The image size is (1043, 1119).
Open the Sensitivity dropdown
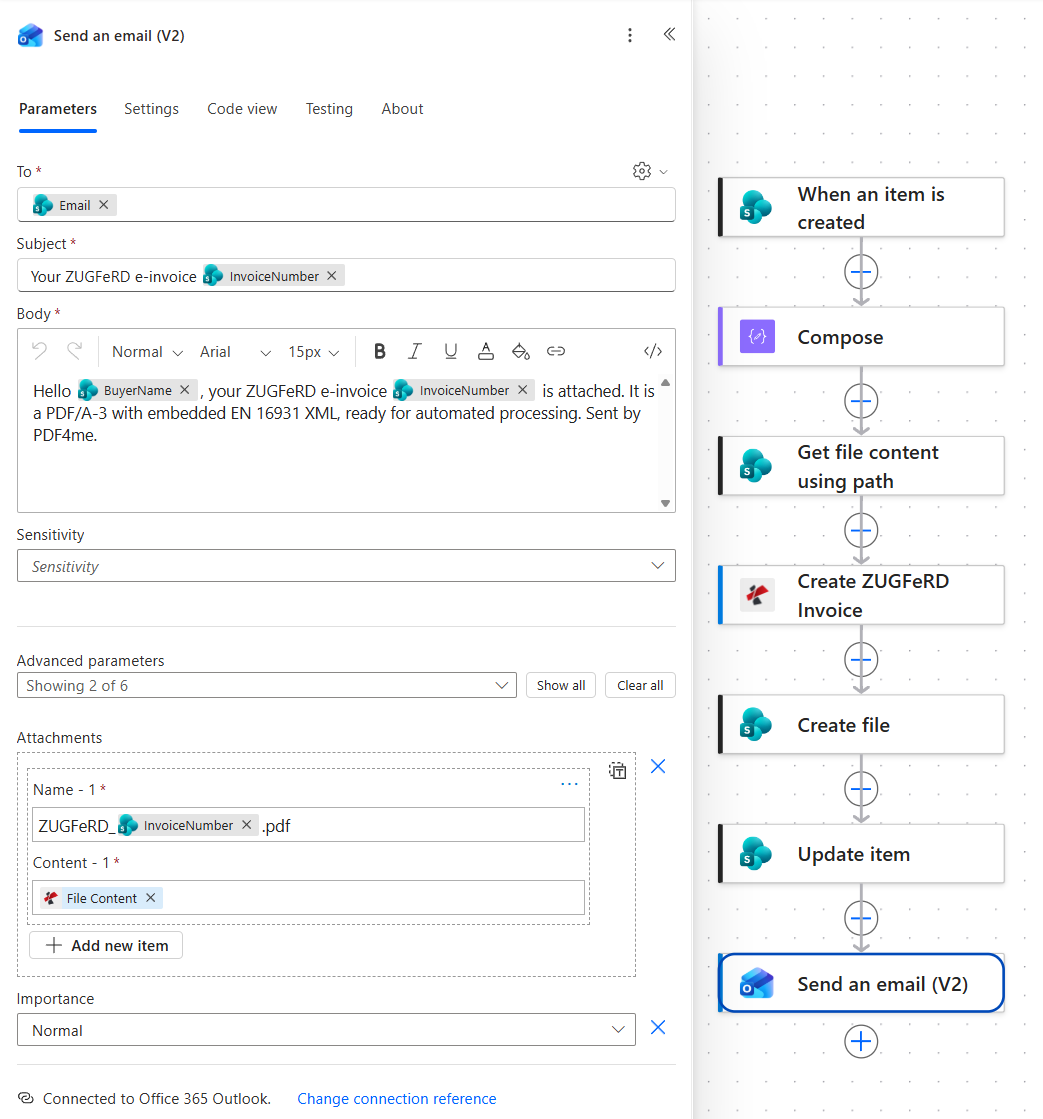coord(346,566)
